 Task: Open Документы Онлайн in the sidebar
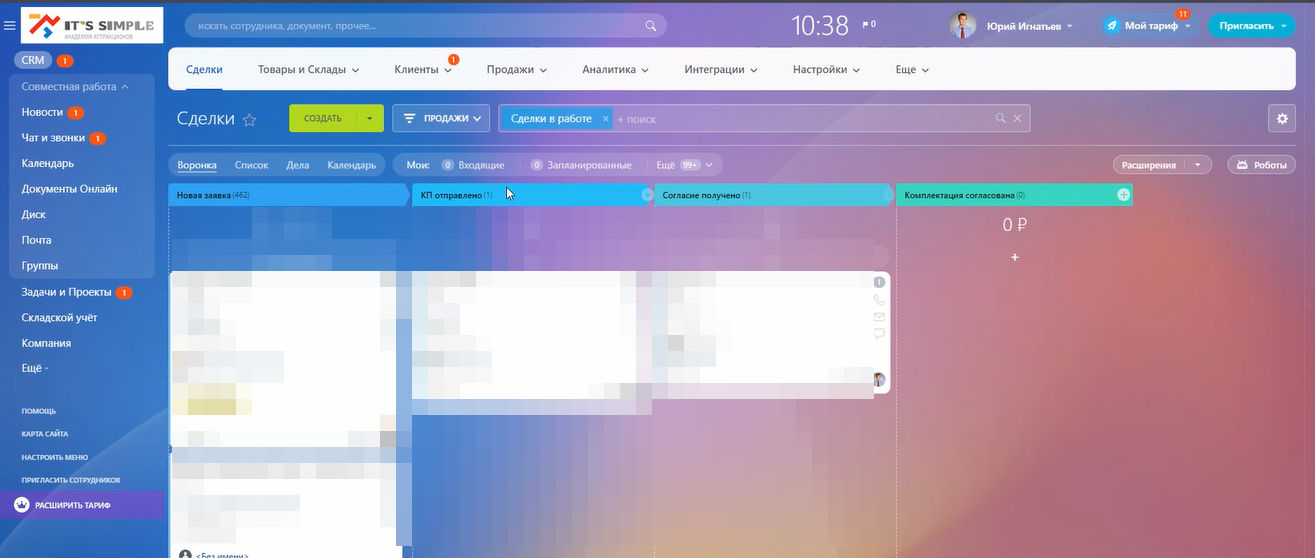pos(69,189)
